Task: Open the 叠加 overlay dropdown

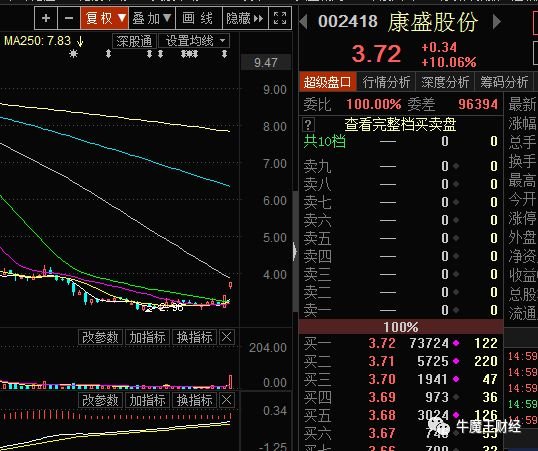Action: click(152, 18)
